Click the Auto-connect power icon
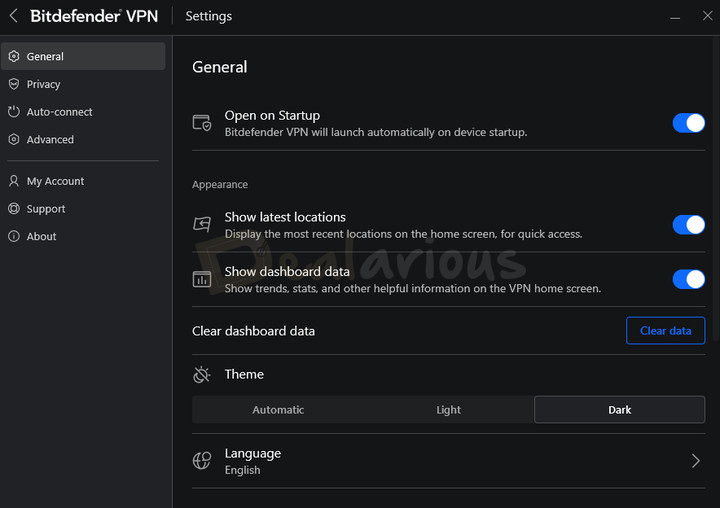This screenshot has height=508, width=720. [14, 112]
